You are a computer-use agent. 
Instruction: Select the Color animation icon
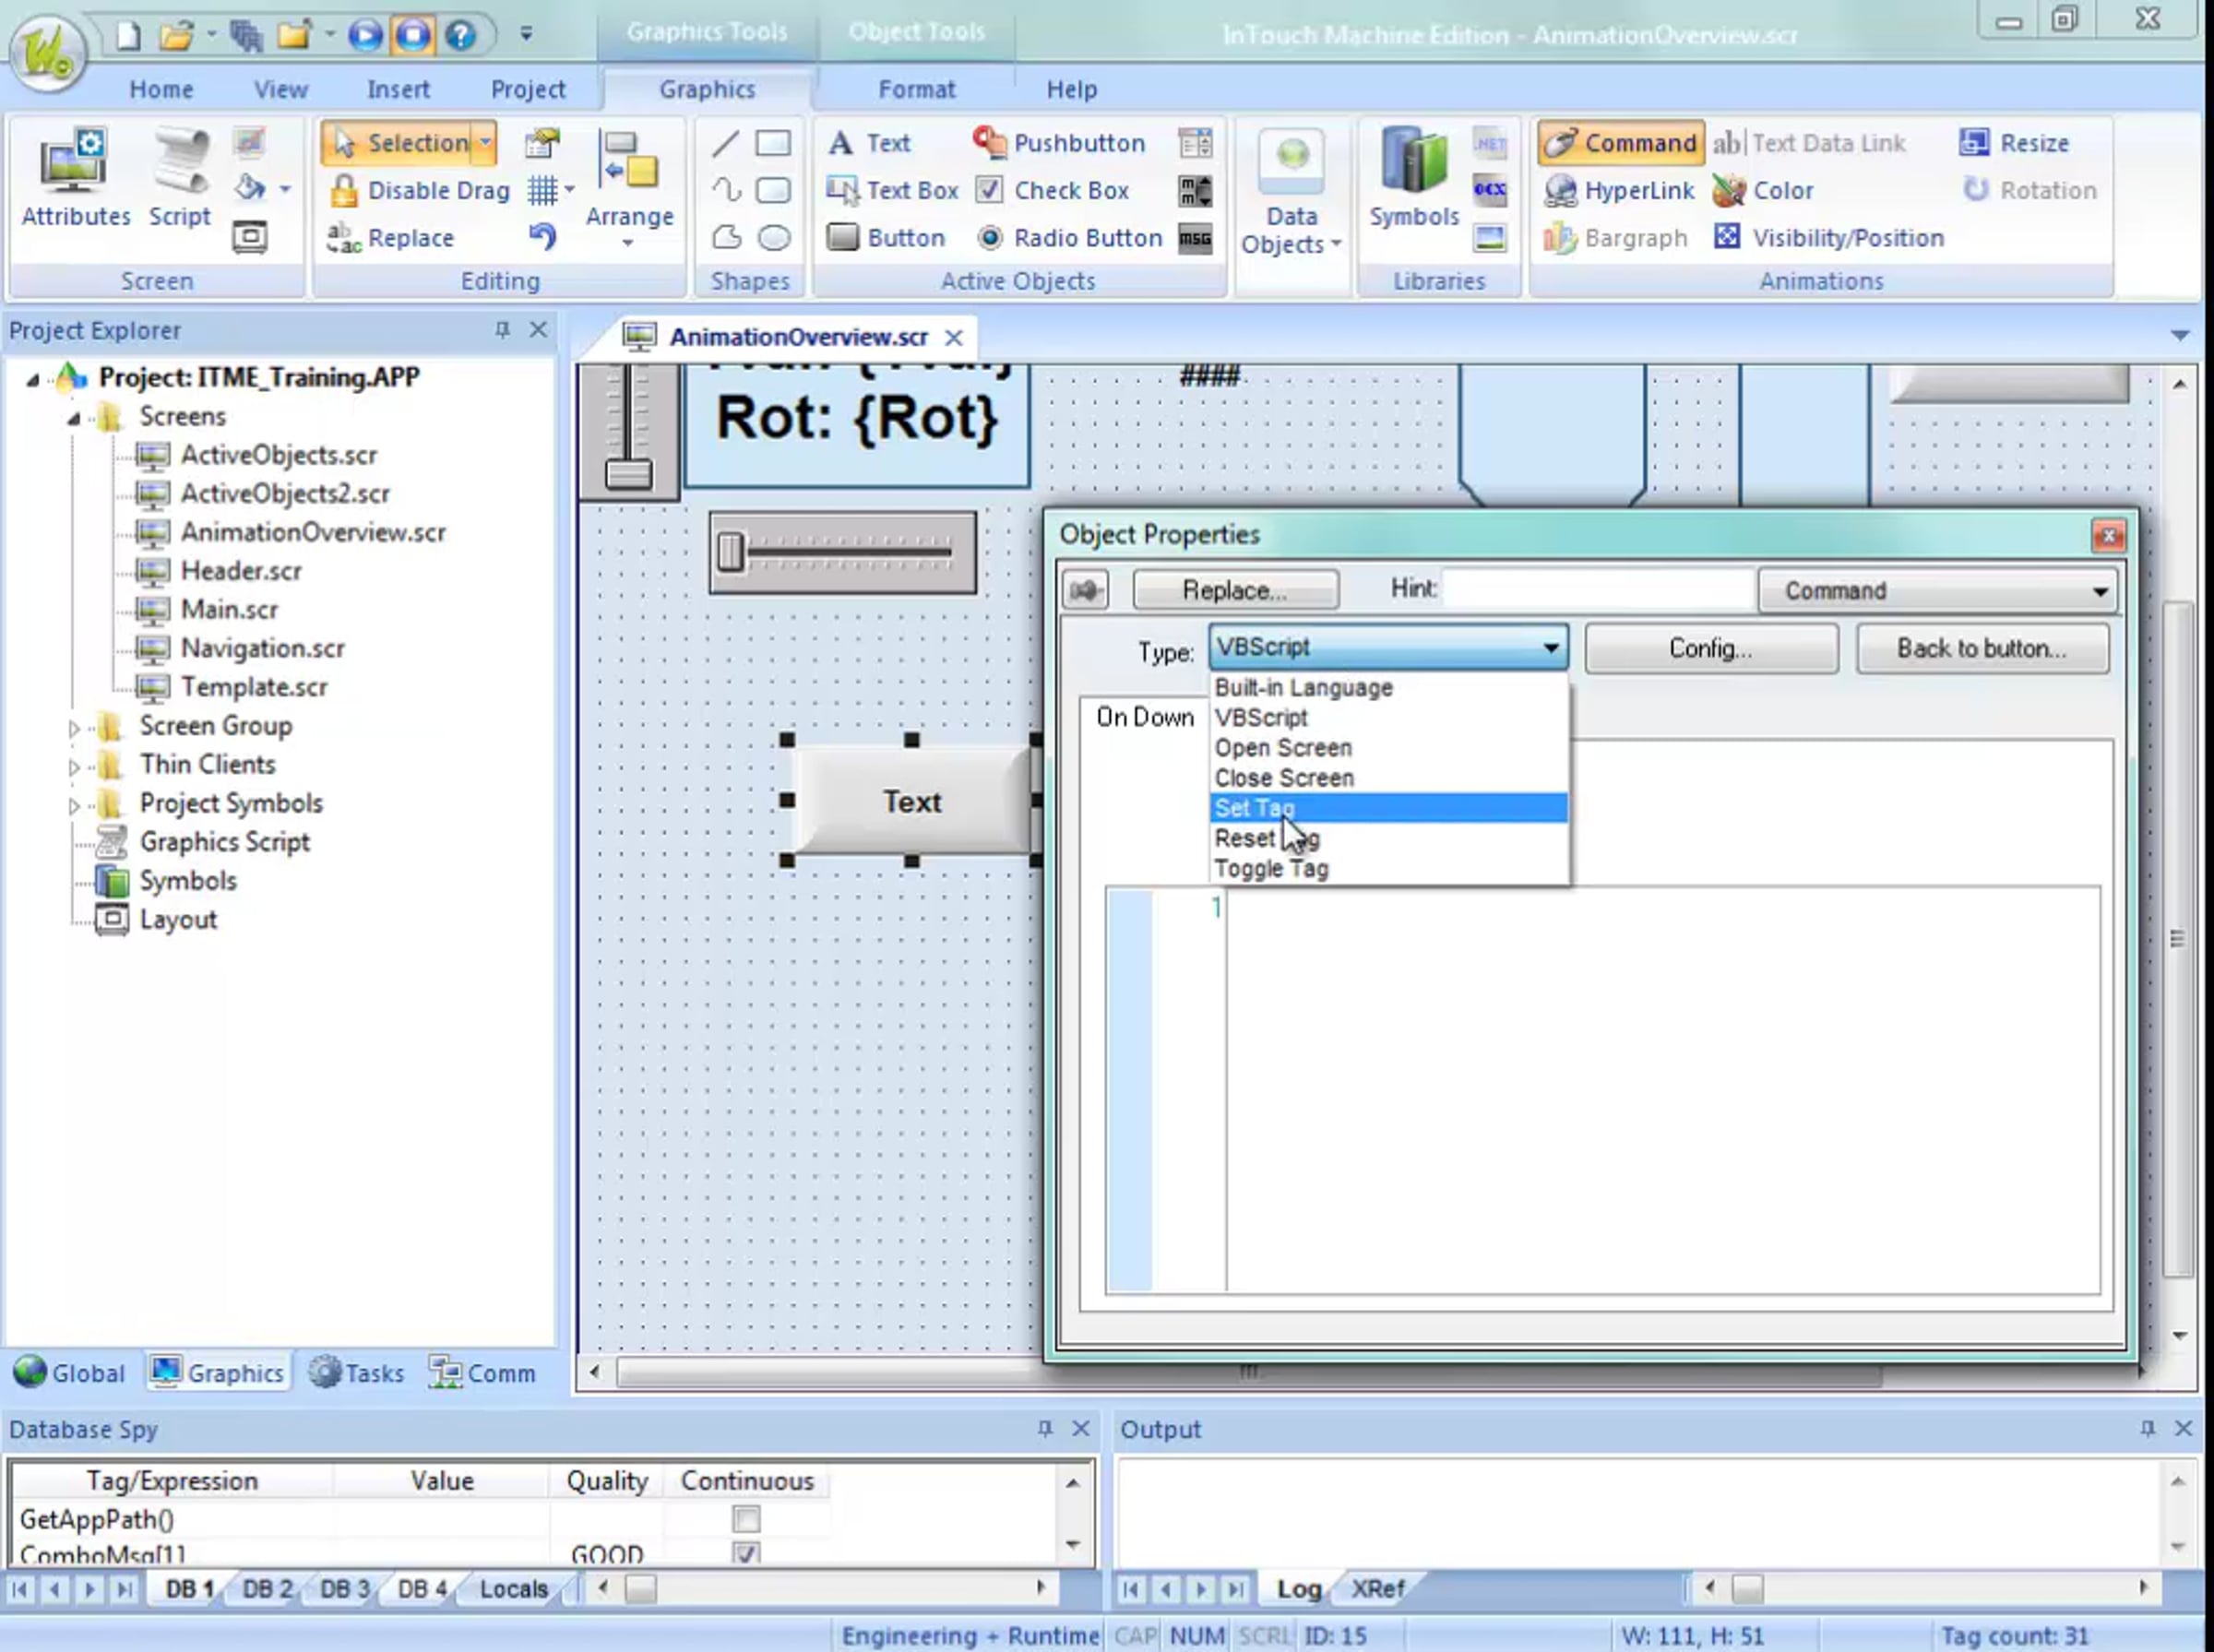pos(1729,190)
